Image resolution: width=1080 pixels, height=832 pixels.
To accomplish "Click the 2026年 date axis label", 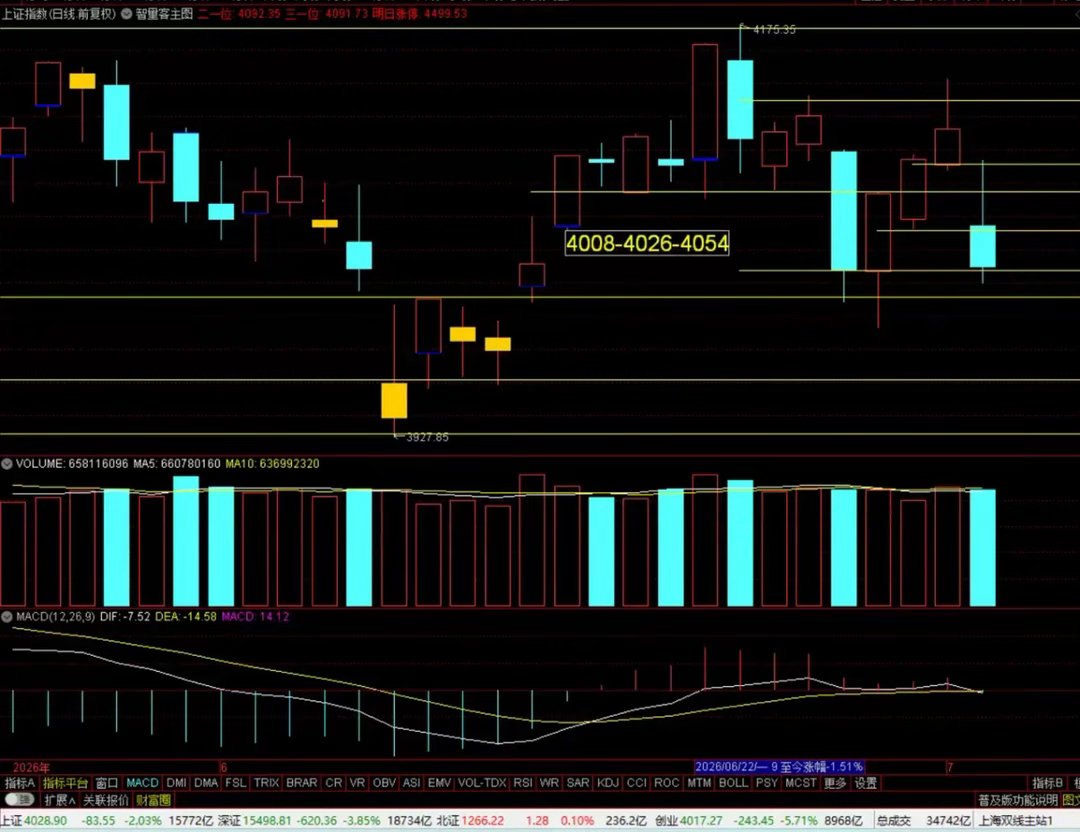I will 31,767.
